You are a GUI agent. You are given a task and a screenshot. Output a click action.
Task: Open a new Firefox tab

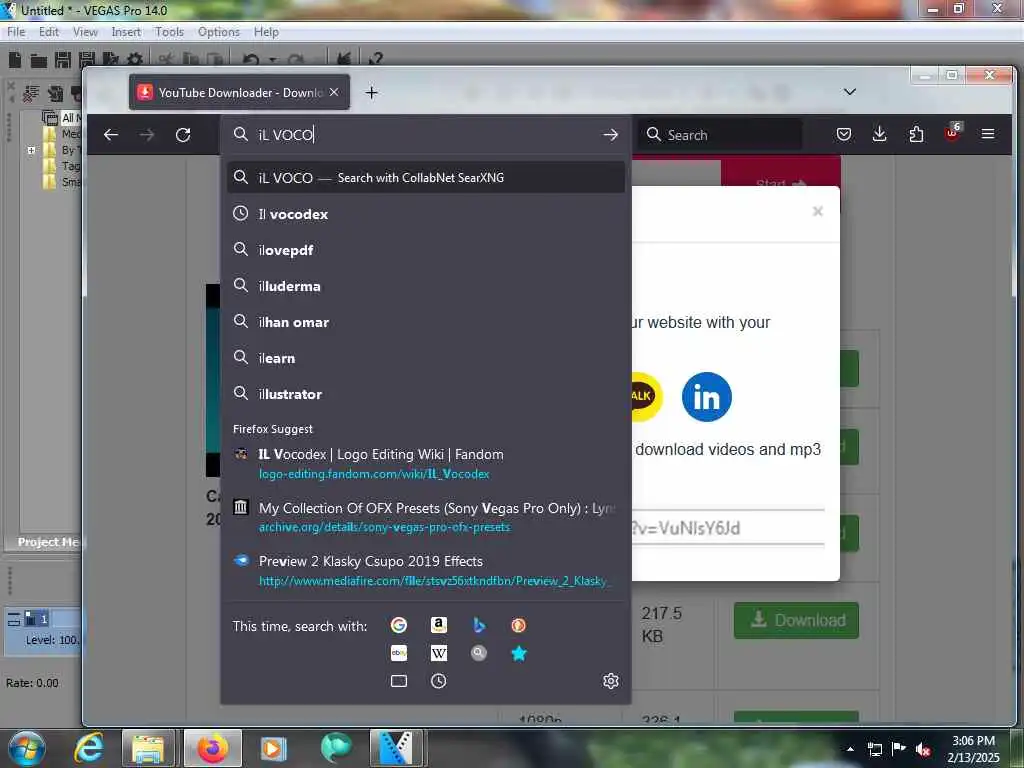coord(372,93)
